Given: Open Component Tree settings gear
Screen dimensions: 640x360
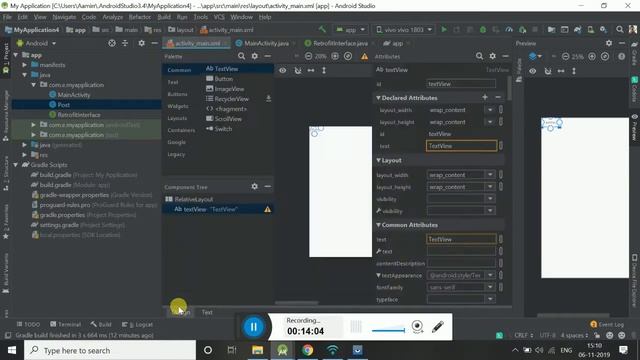Looking at the screenshot, I should point(255,187).
